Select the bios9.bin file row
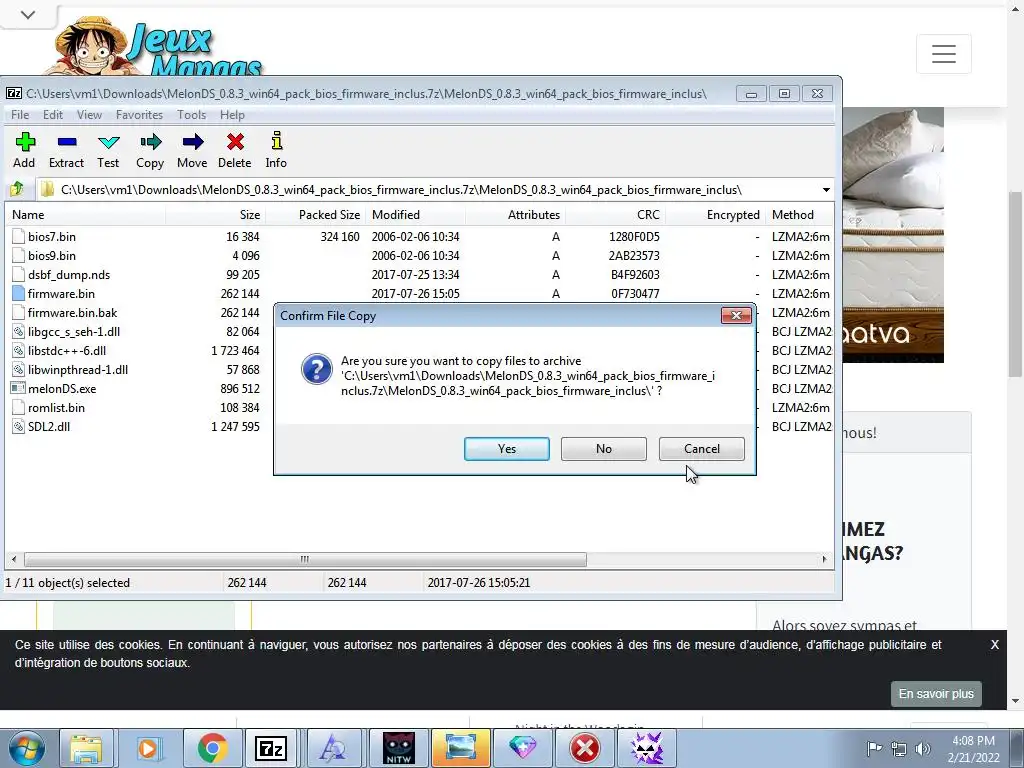Image resolution: width=1024 pixels, height=768 pixels. [418, 255]
